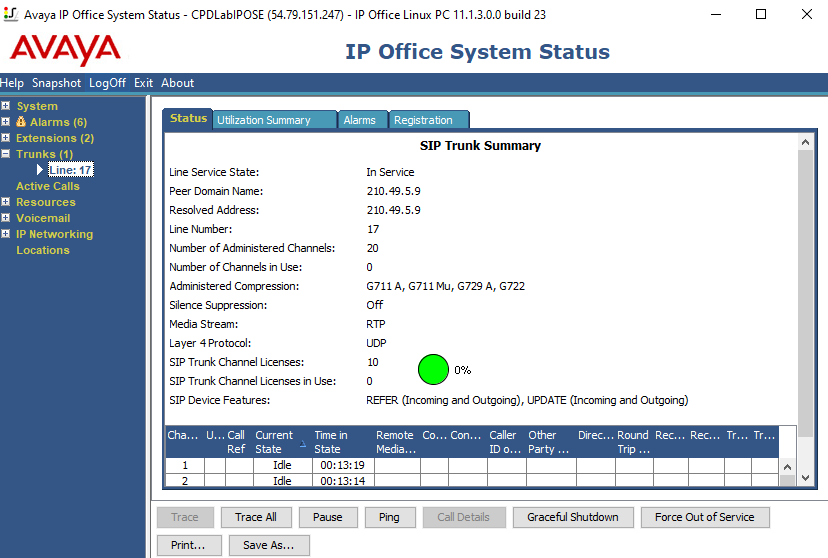Click the disabled Call Details button
Image resolution: width=828 pixels, height=558 pixels.
click(464, 517)
